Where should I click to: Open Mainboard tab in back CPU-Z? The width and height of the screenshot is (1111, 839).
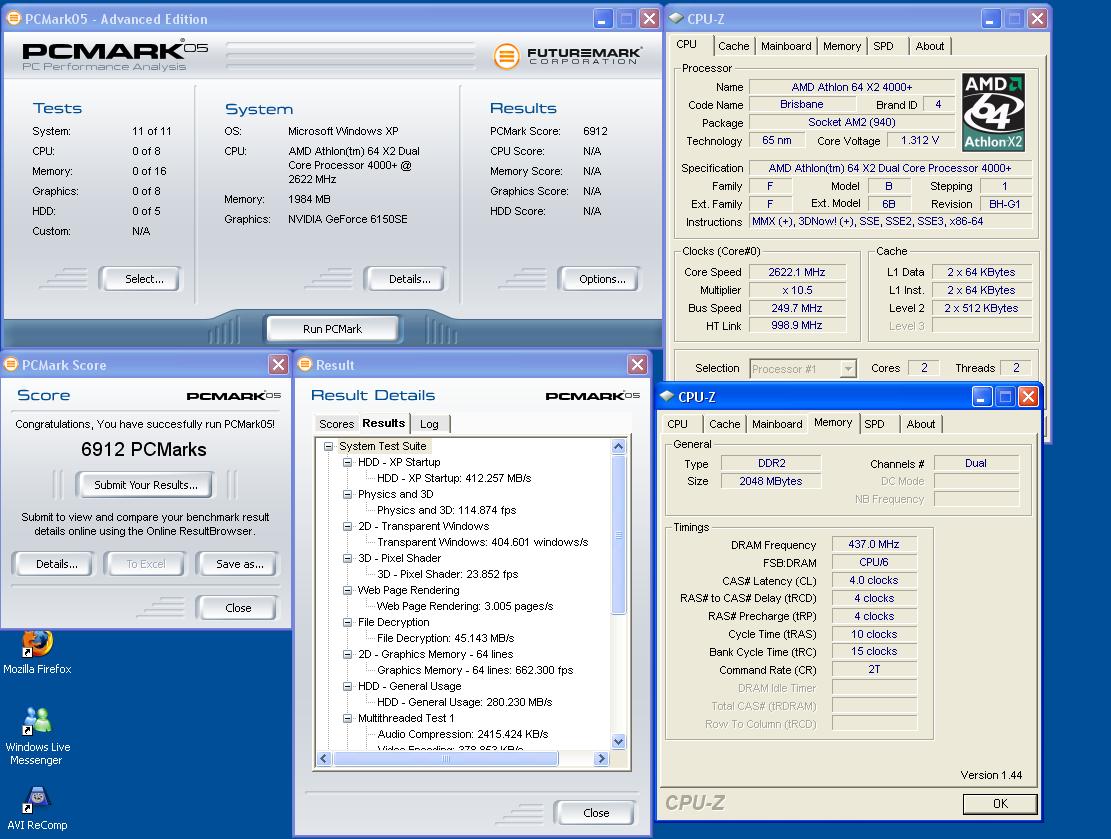(786, 46)
